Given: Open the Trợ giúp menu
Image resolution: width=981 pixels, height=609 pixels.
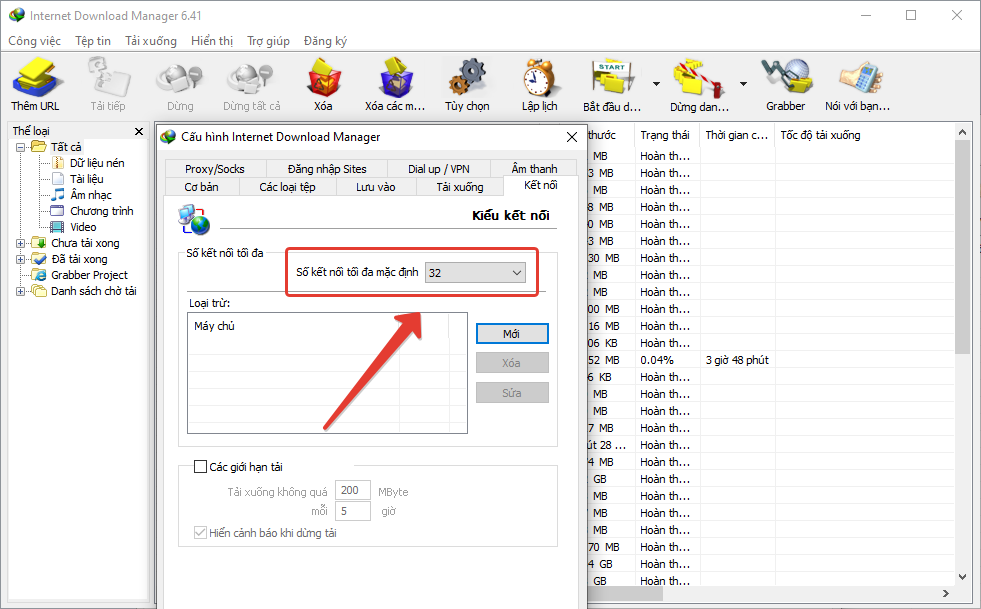Looking at the screenshot, I should 268,41.
